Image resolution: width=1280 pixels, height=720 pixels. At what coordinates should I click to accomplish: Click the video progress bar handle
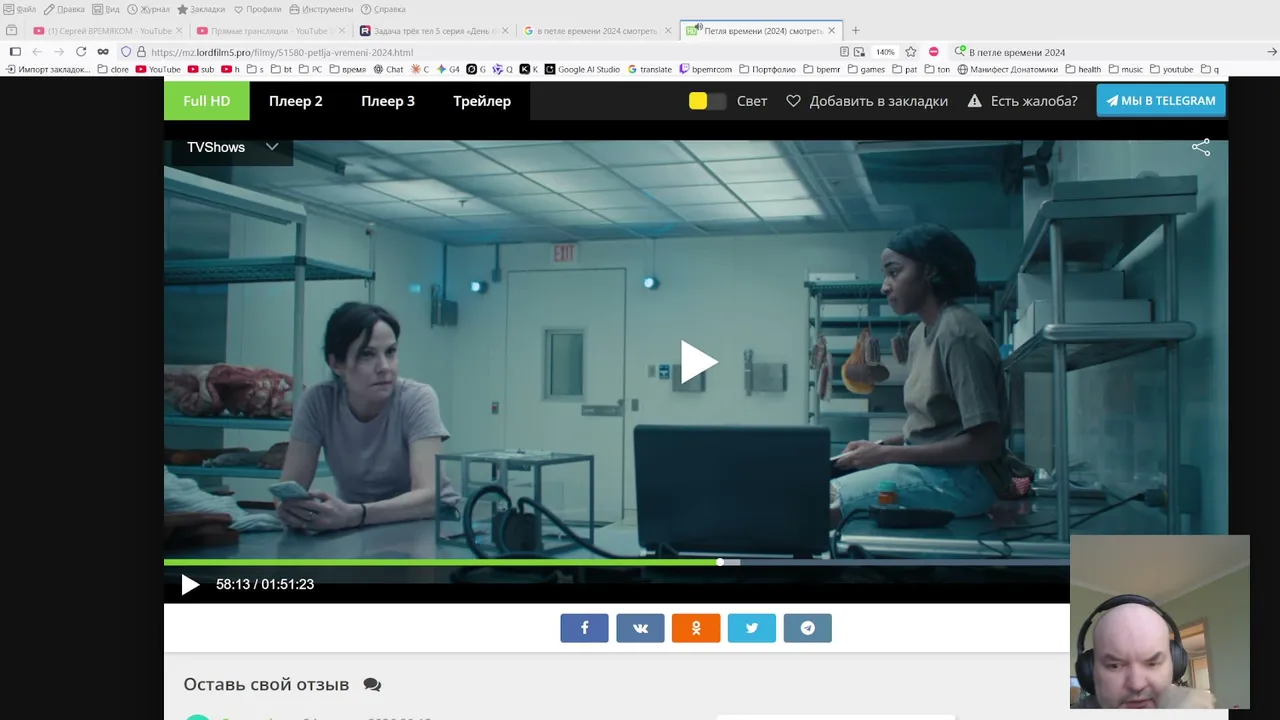tap(720, 562)
